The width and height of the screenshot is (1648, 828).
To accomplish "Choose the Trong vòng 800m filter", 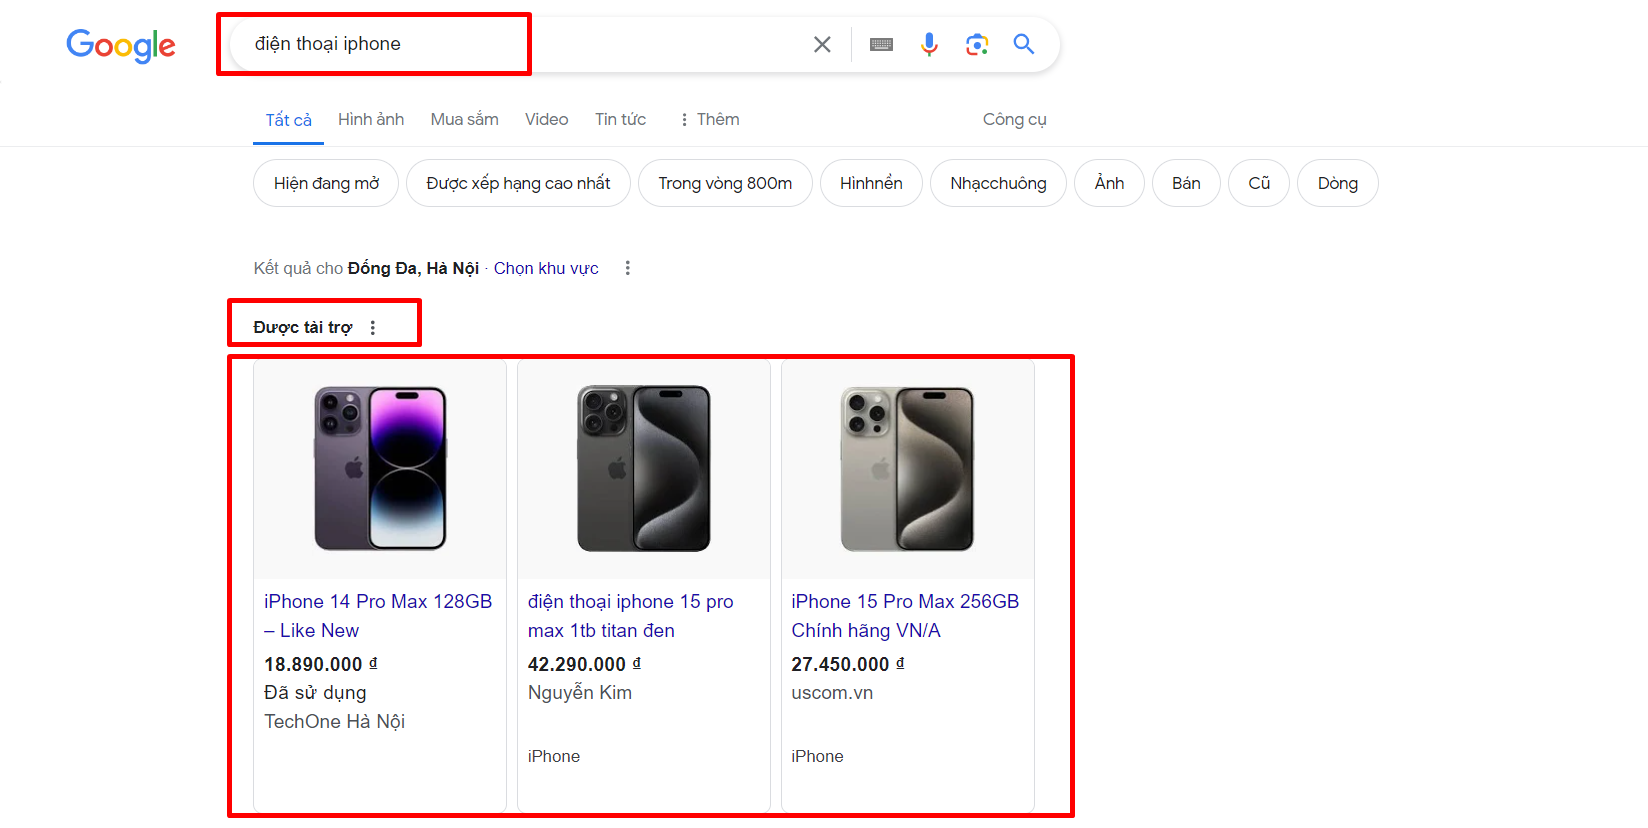I will pyautogui.click(x=725, y=183).
